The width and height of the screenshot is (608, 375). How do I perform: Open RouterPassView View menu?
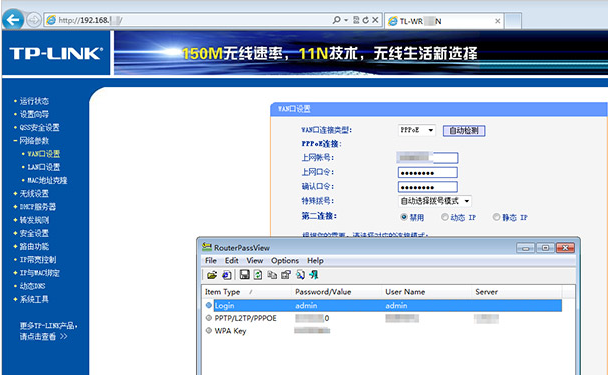255,261
